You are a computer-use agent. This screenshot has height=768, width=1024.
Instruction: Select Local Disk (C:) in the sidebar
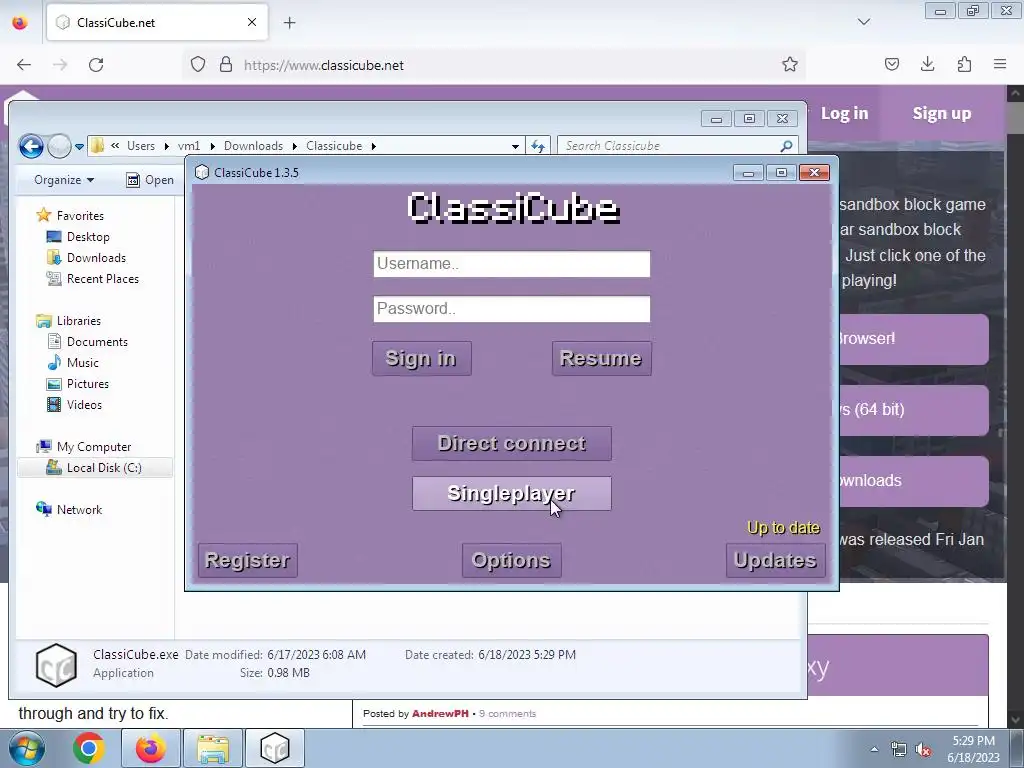[95, 468]
